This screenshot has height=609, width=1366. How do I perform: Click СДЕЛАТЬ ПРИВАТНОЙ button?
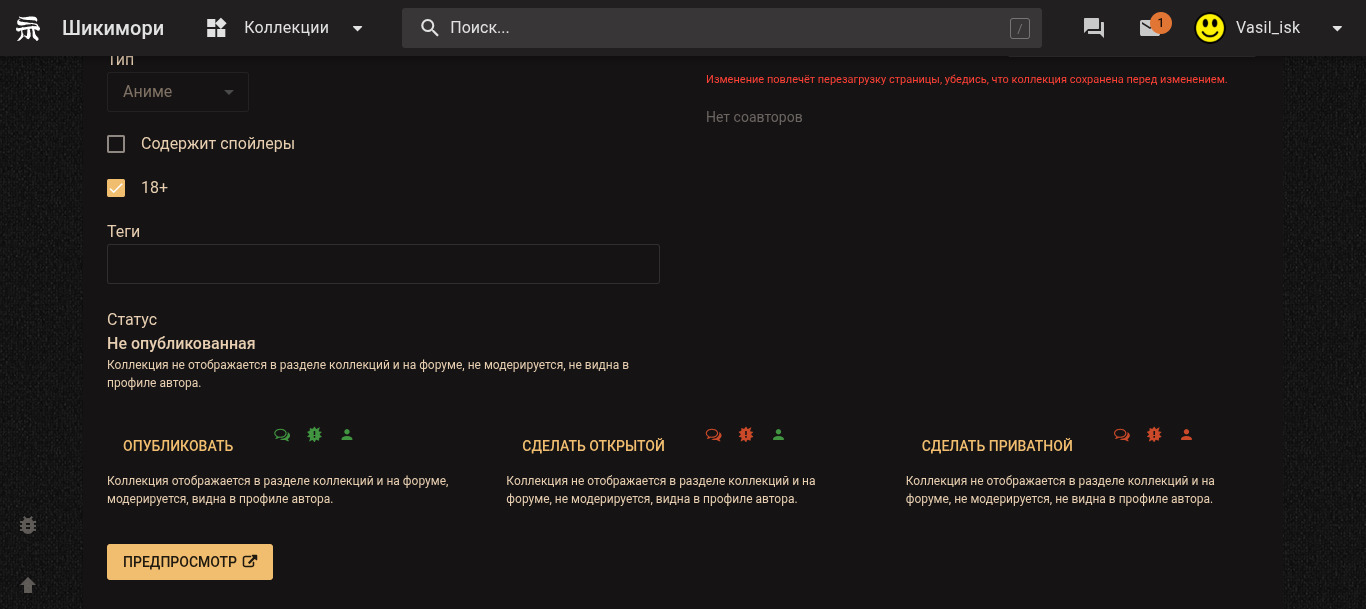point(997,446)
